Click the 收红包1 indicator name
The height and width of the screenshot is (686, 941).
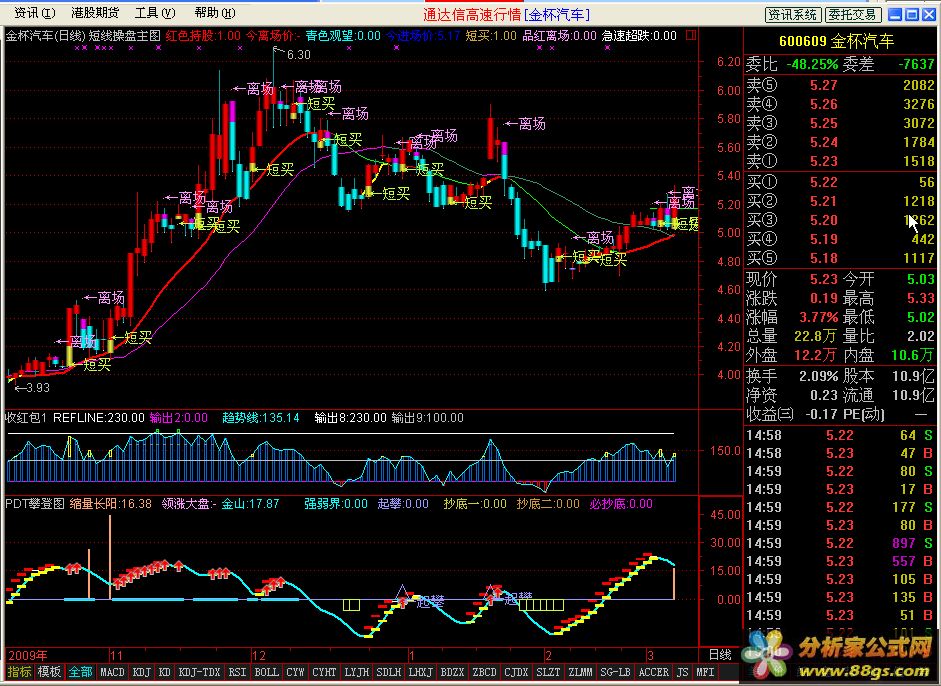[26, 417]
